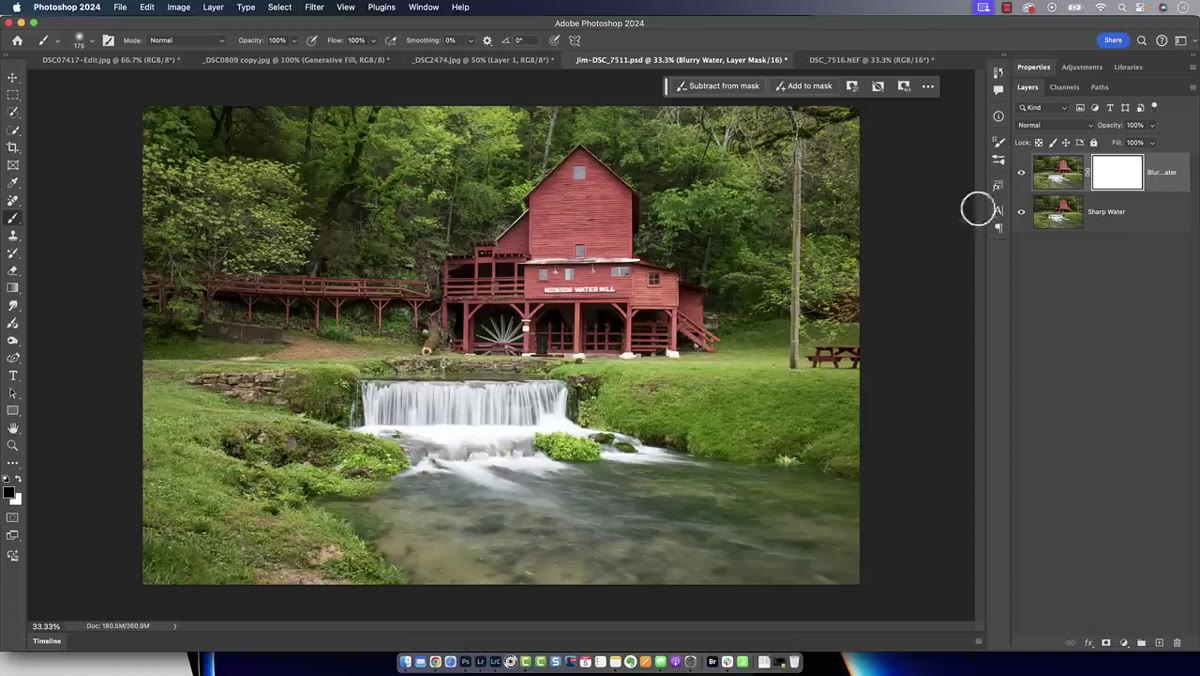Screen dimensions: 1200x676
Task: Click the foreground color swatch
Action: 9,493
